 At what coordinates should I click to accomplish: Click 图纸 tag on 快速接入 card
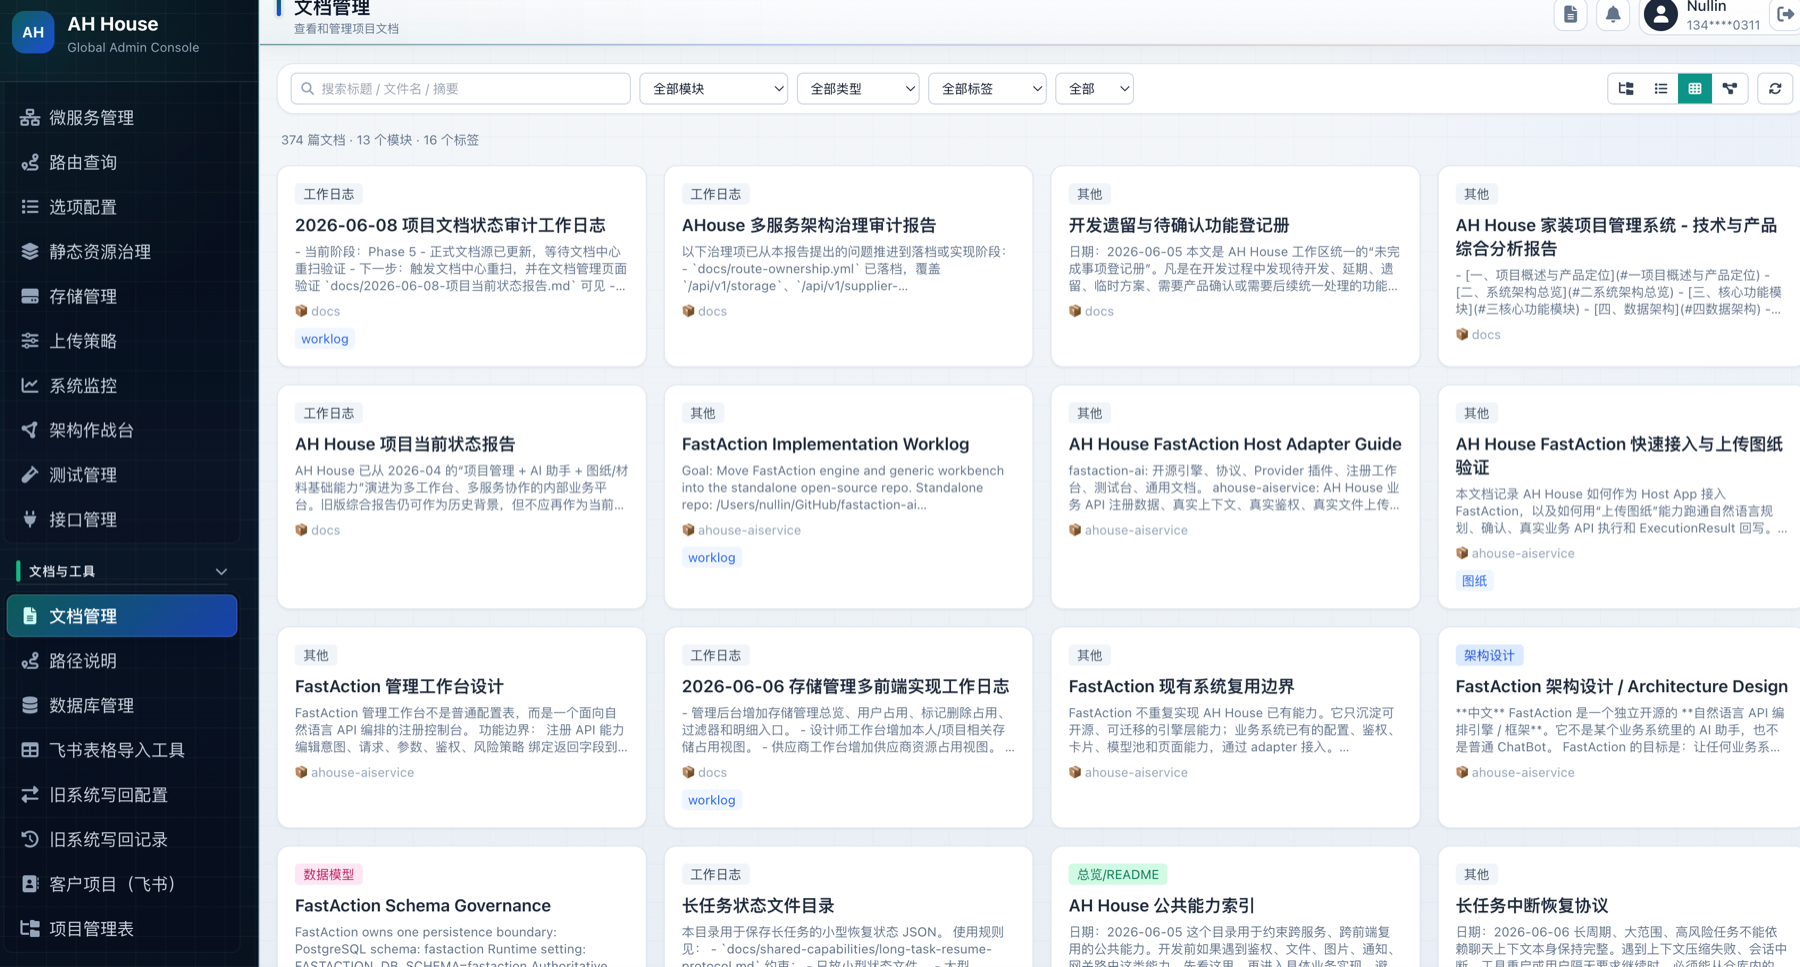coord(1474,581)
